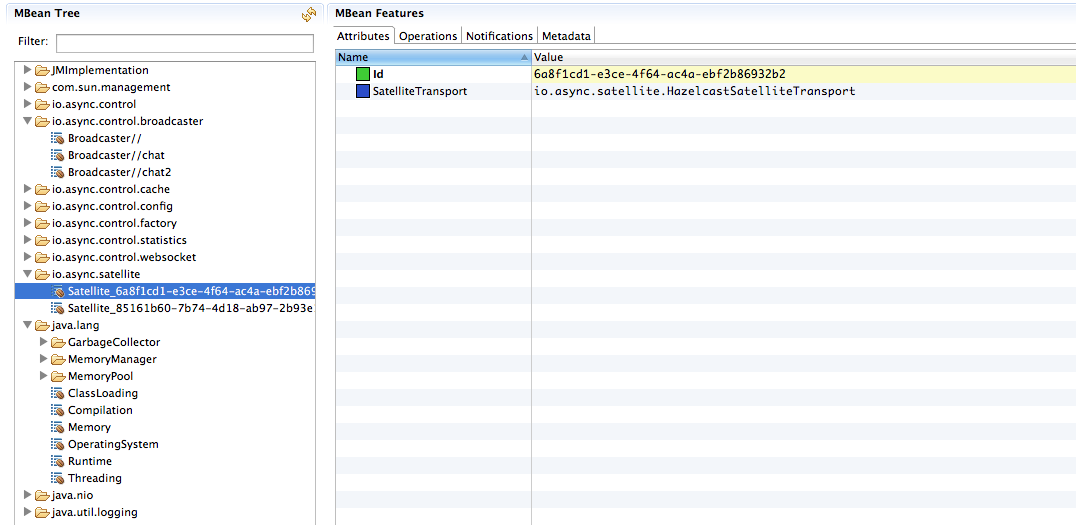Click the Filter text field

point(185,43)
